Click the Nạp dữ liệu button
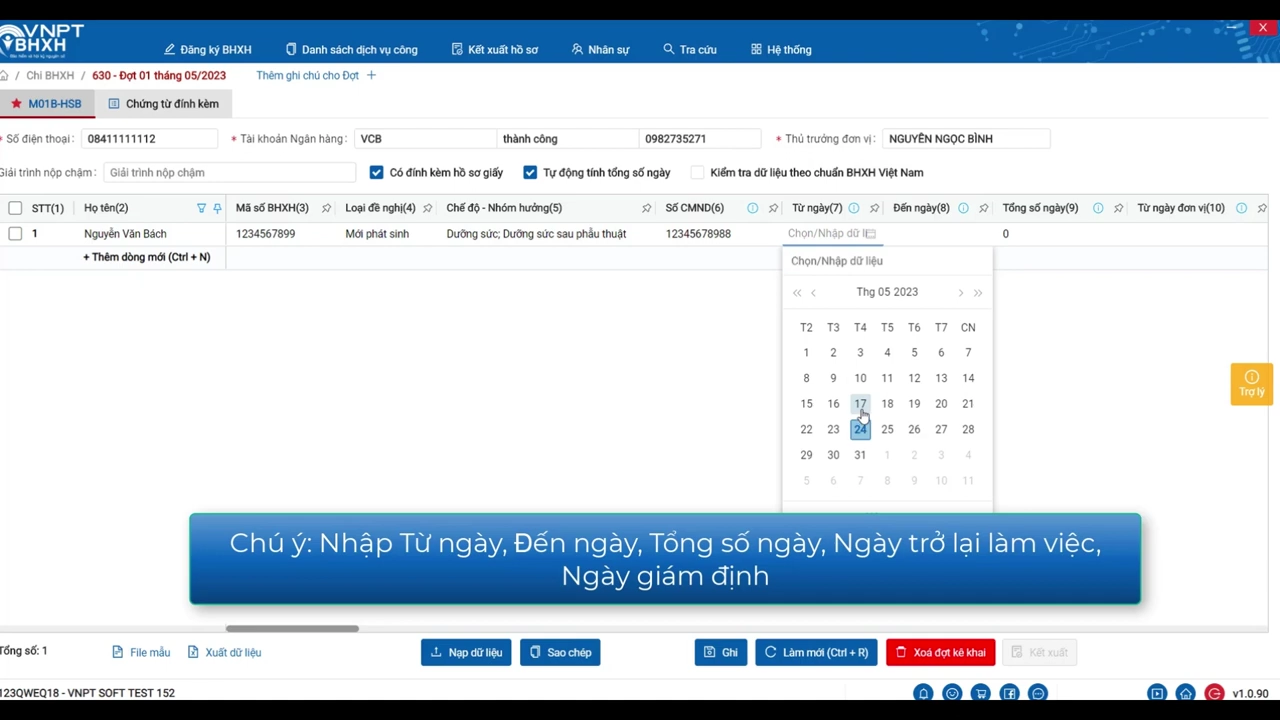 [x=466, y=653]
